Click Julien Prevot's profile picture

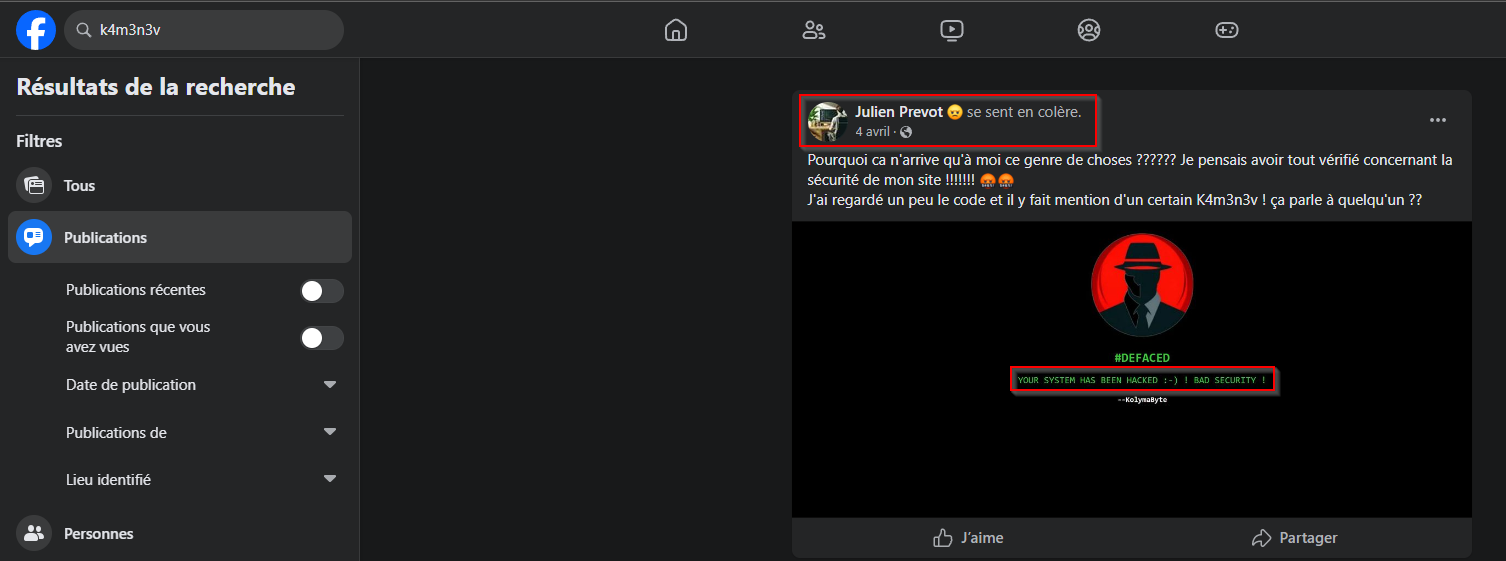[828, 121]
